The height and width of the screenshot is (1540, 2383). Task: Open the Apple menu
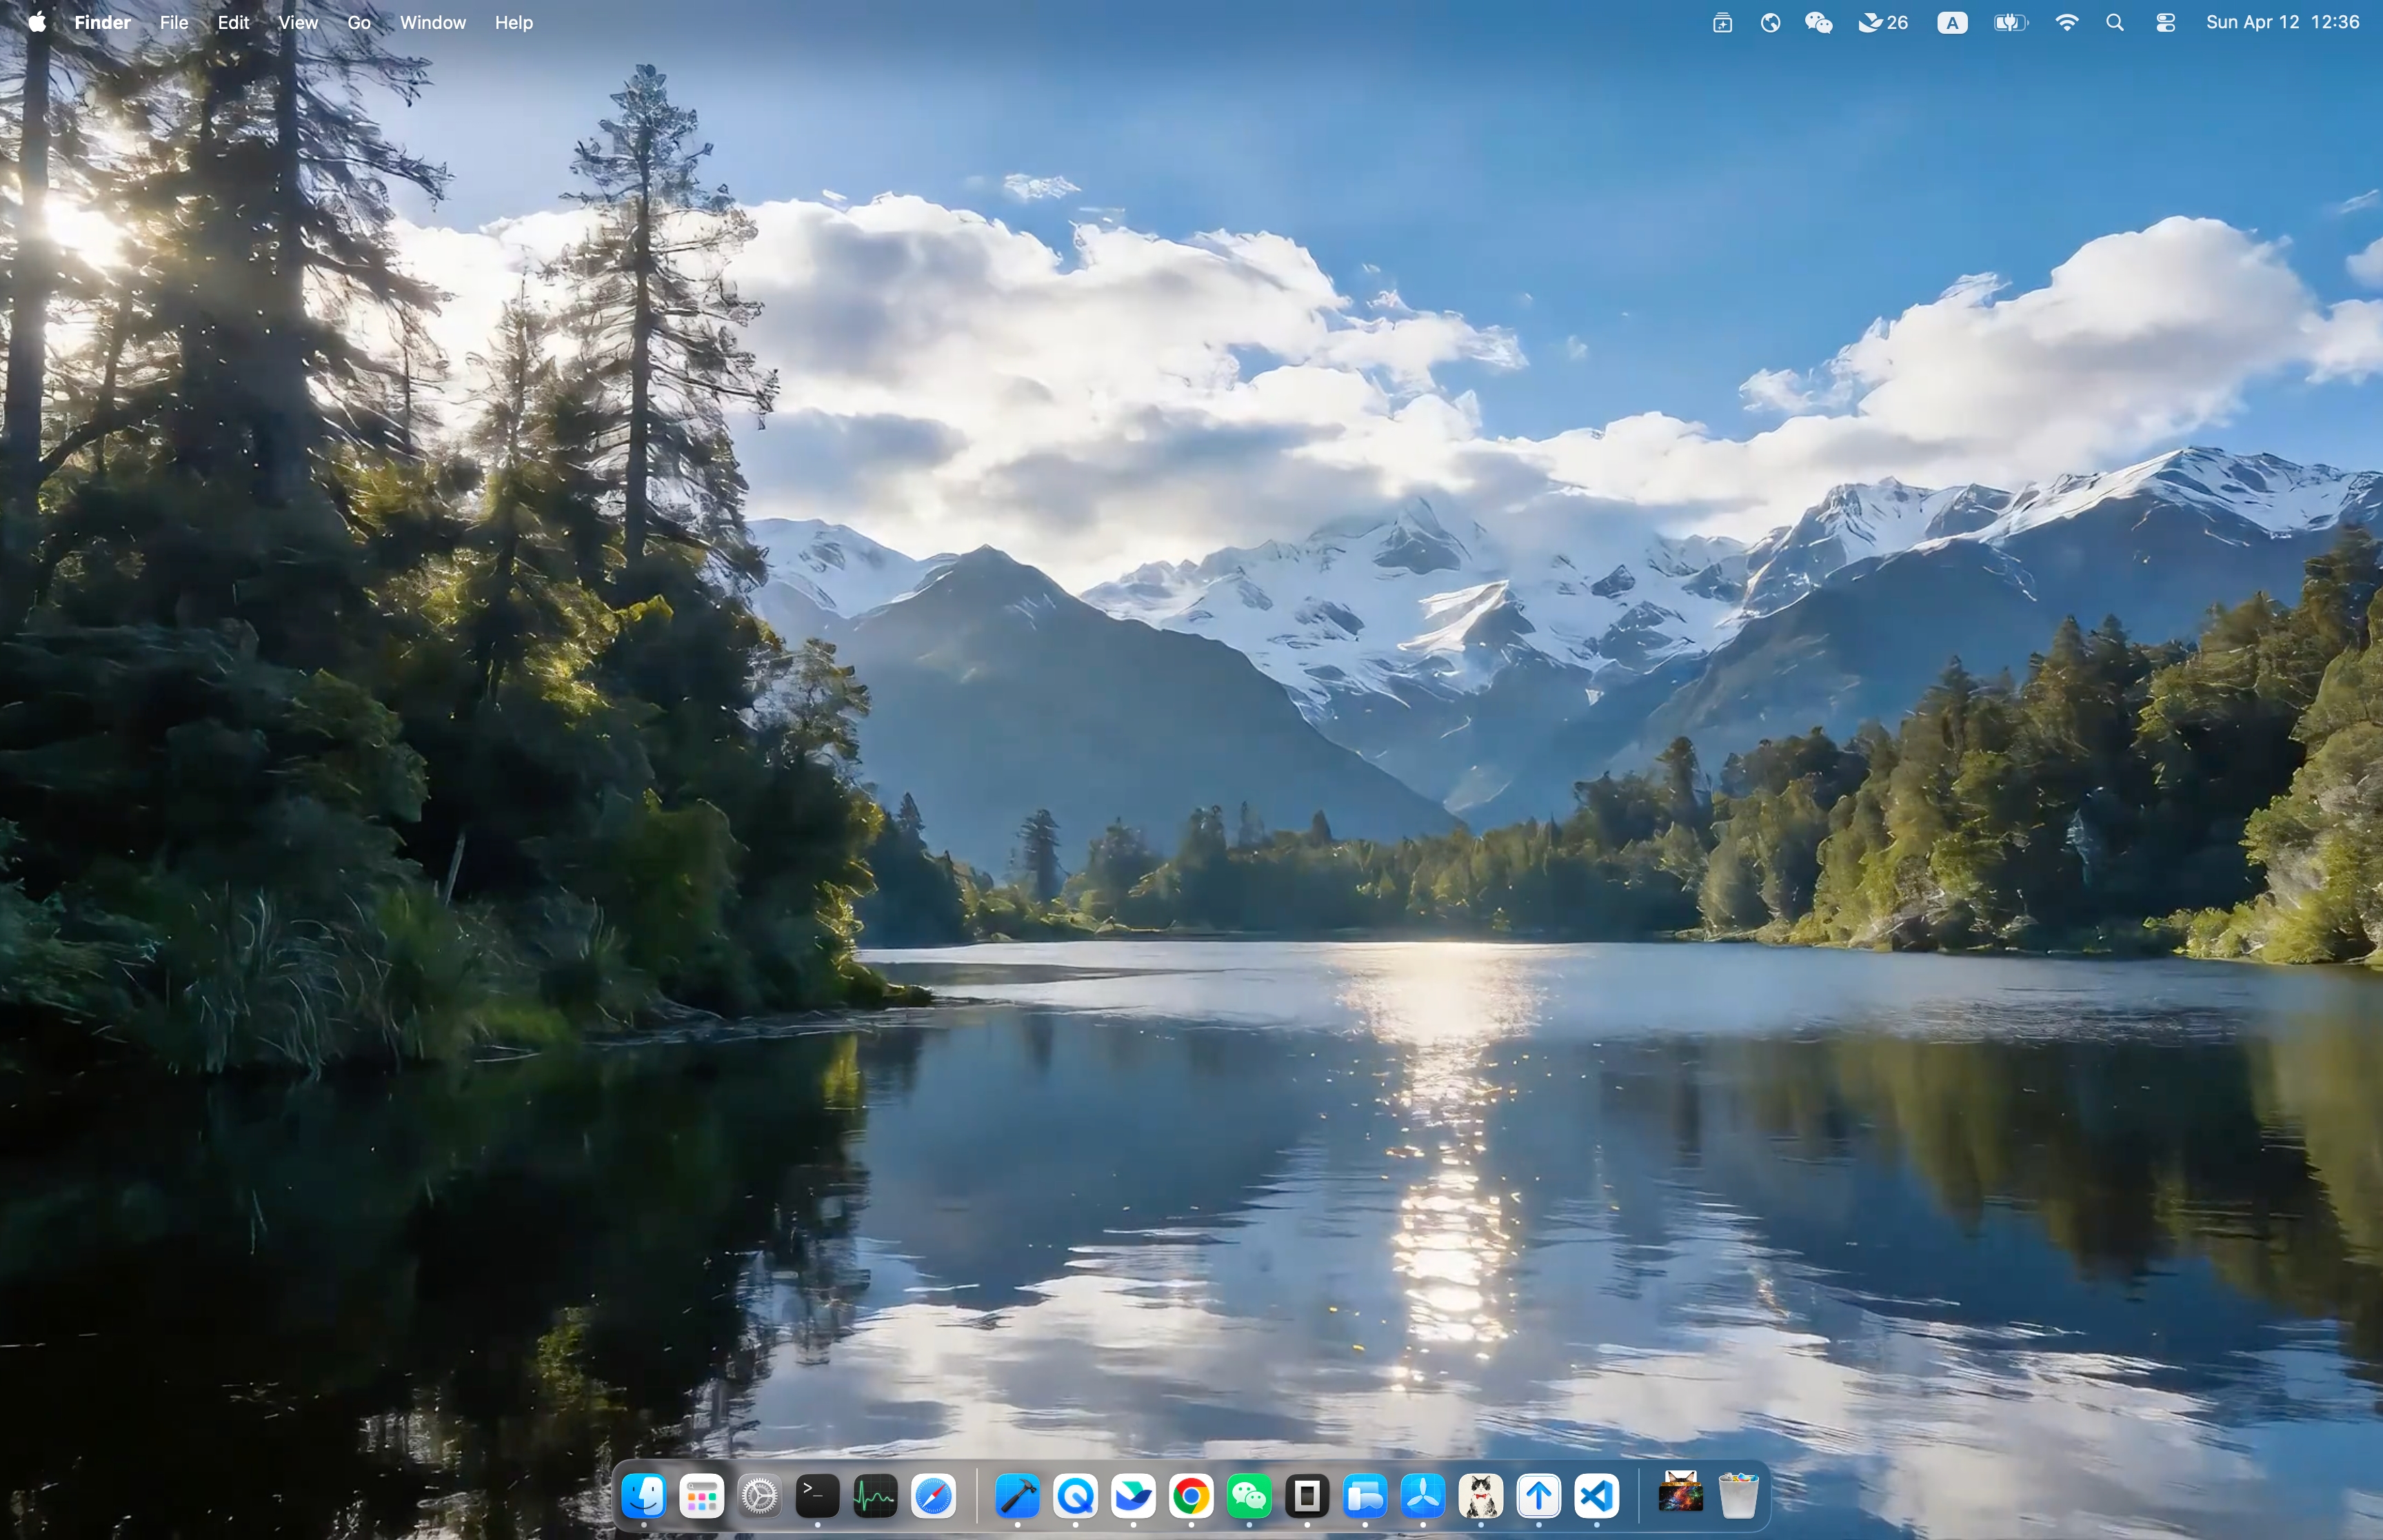pyautogui.click(x=36, y=22)
